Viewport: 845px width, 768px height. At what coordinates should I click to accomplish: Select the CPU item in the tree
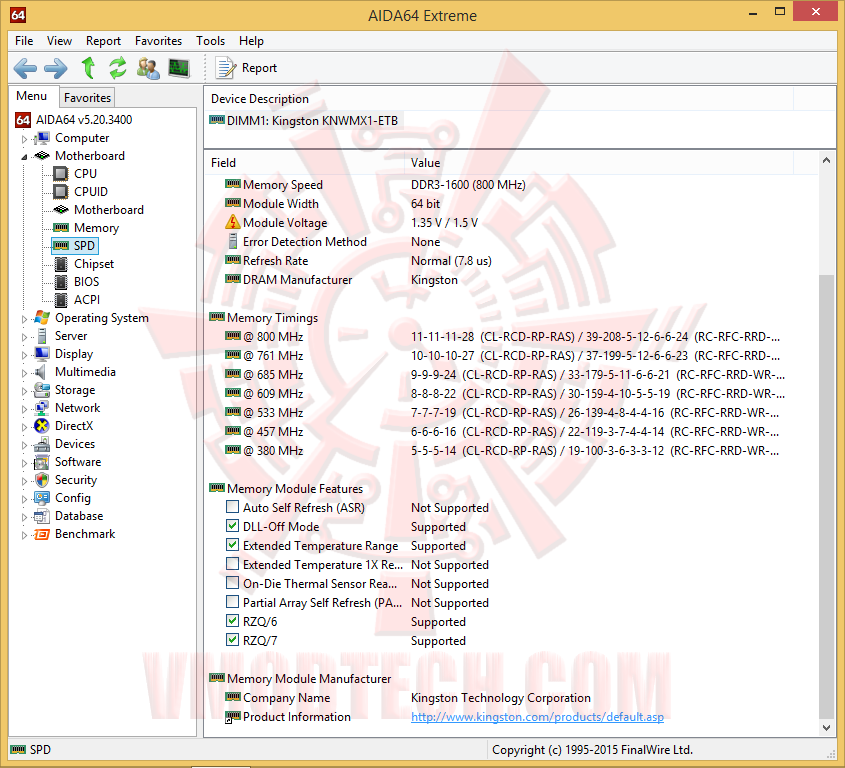tap(85, 174)
